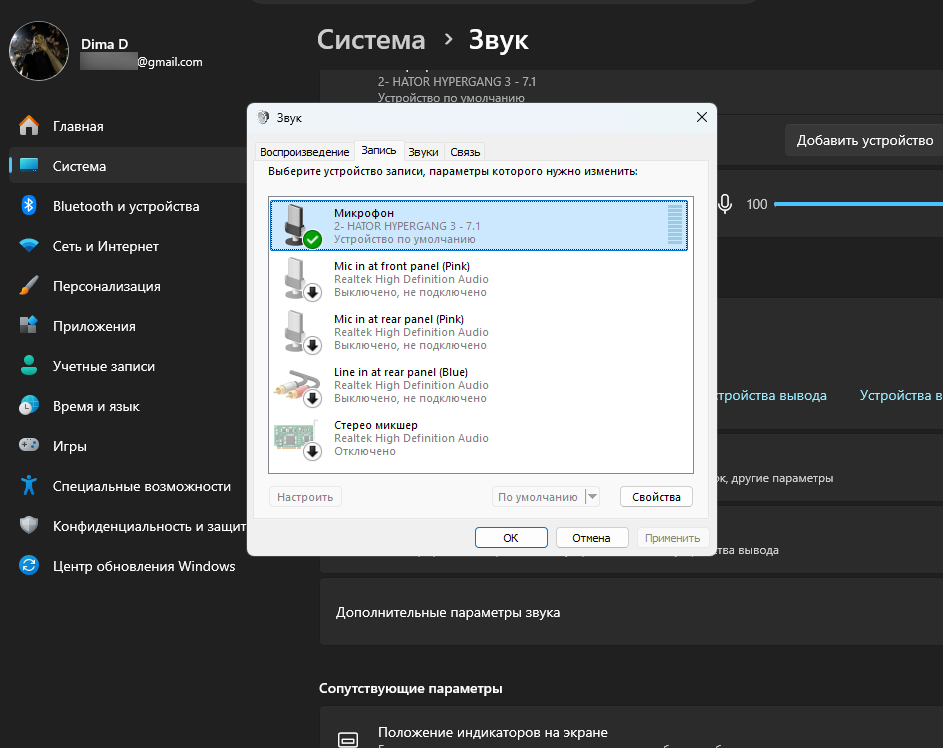Open Персонализация settings section
The height and width of the screenshot is (748, 943).
[127, 286]
